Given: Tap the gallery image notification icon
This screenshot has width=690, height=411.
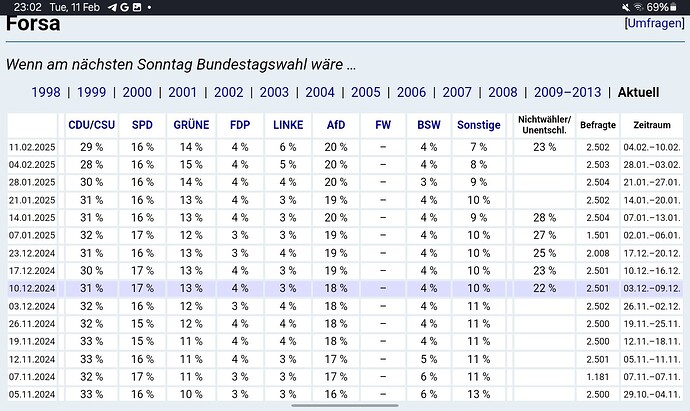Looking at the screenshot, I should coord(137,7).
